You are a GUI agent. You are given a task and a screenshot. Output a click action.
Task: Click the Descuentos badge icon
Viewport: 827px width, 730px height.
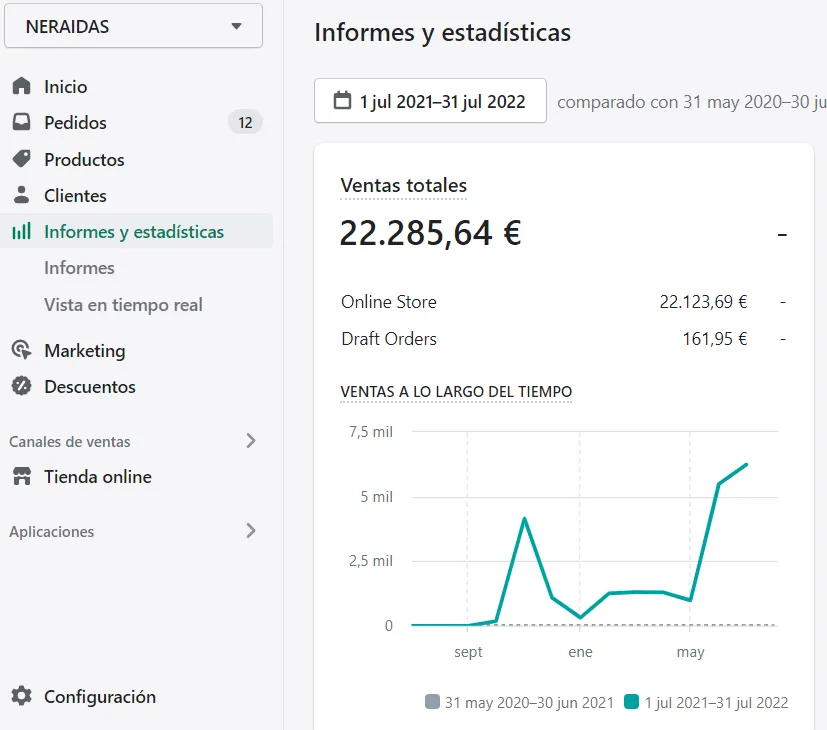pos(21,386)
